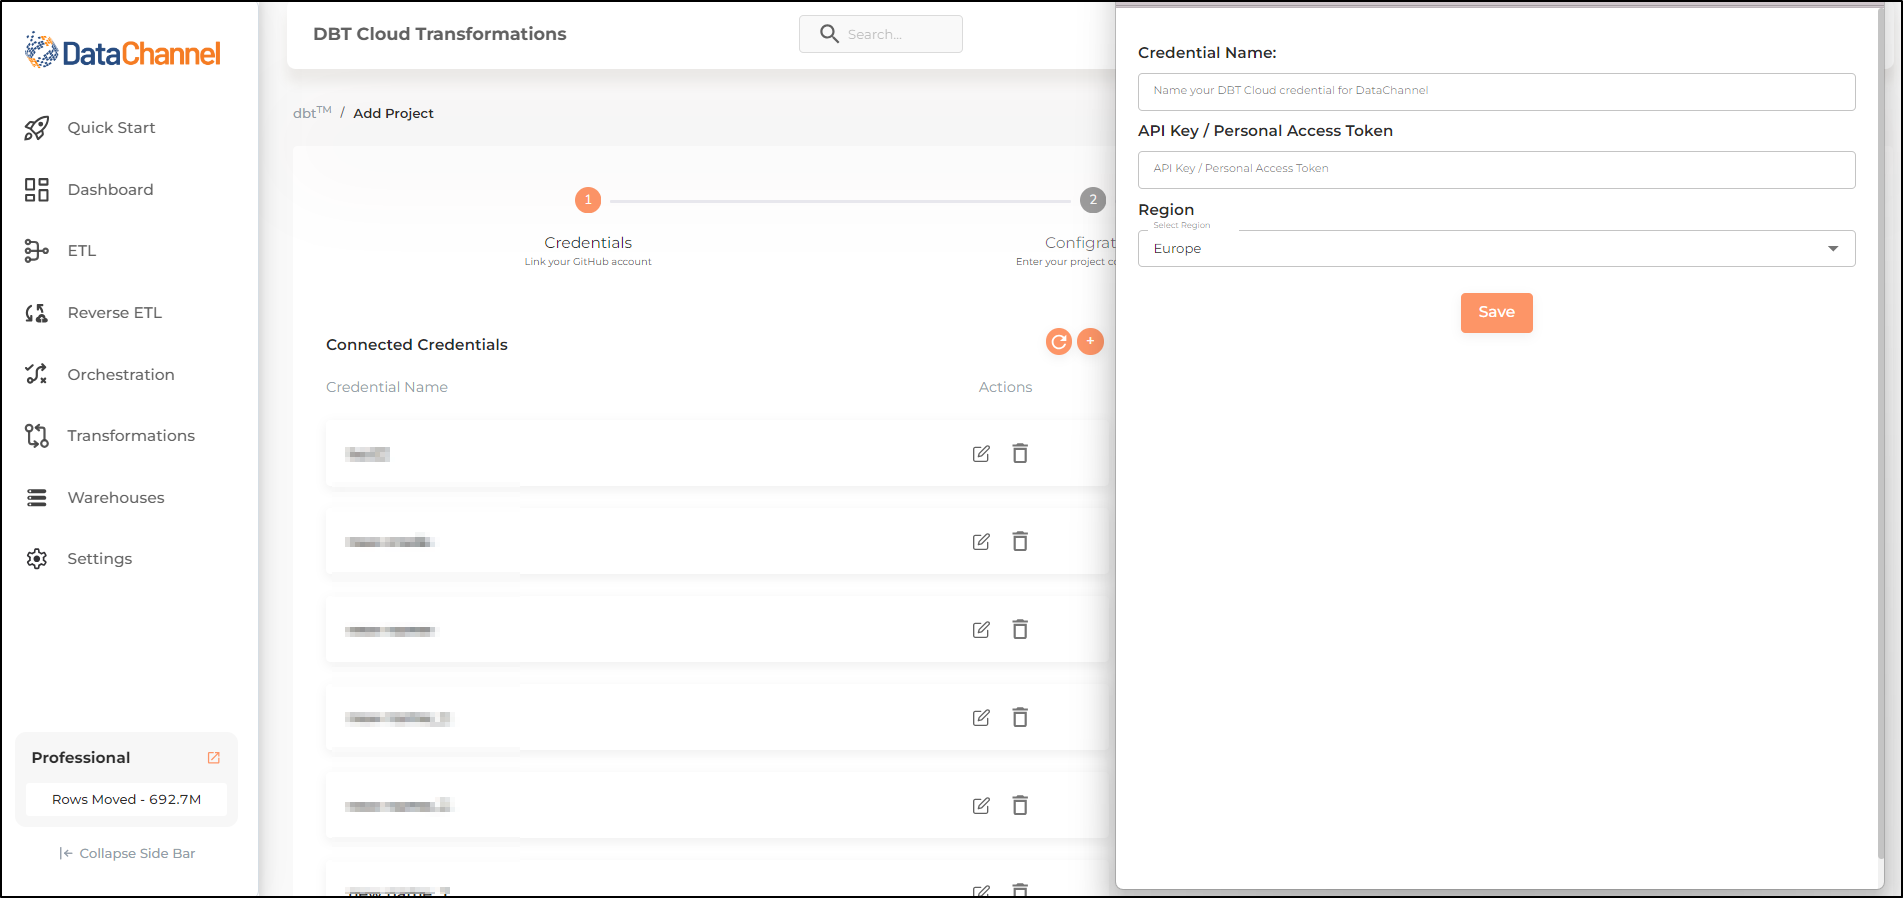Edit the fourth credential row

[981, 718]
